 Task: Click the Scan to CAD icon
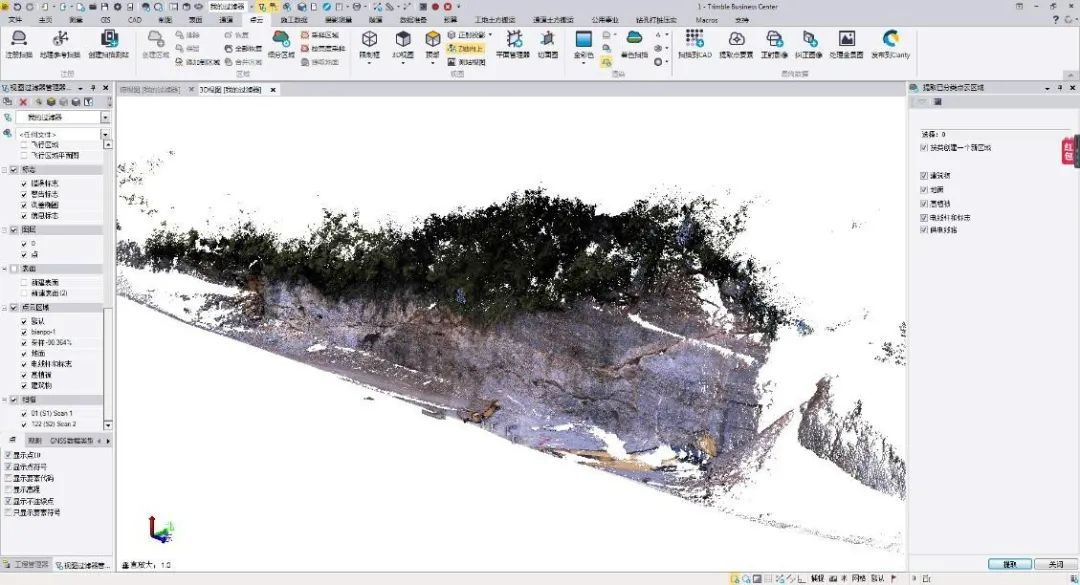pos(694,40)
